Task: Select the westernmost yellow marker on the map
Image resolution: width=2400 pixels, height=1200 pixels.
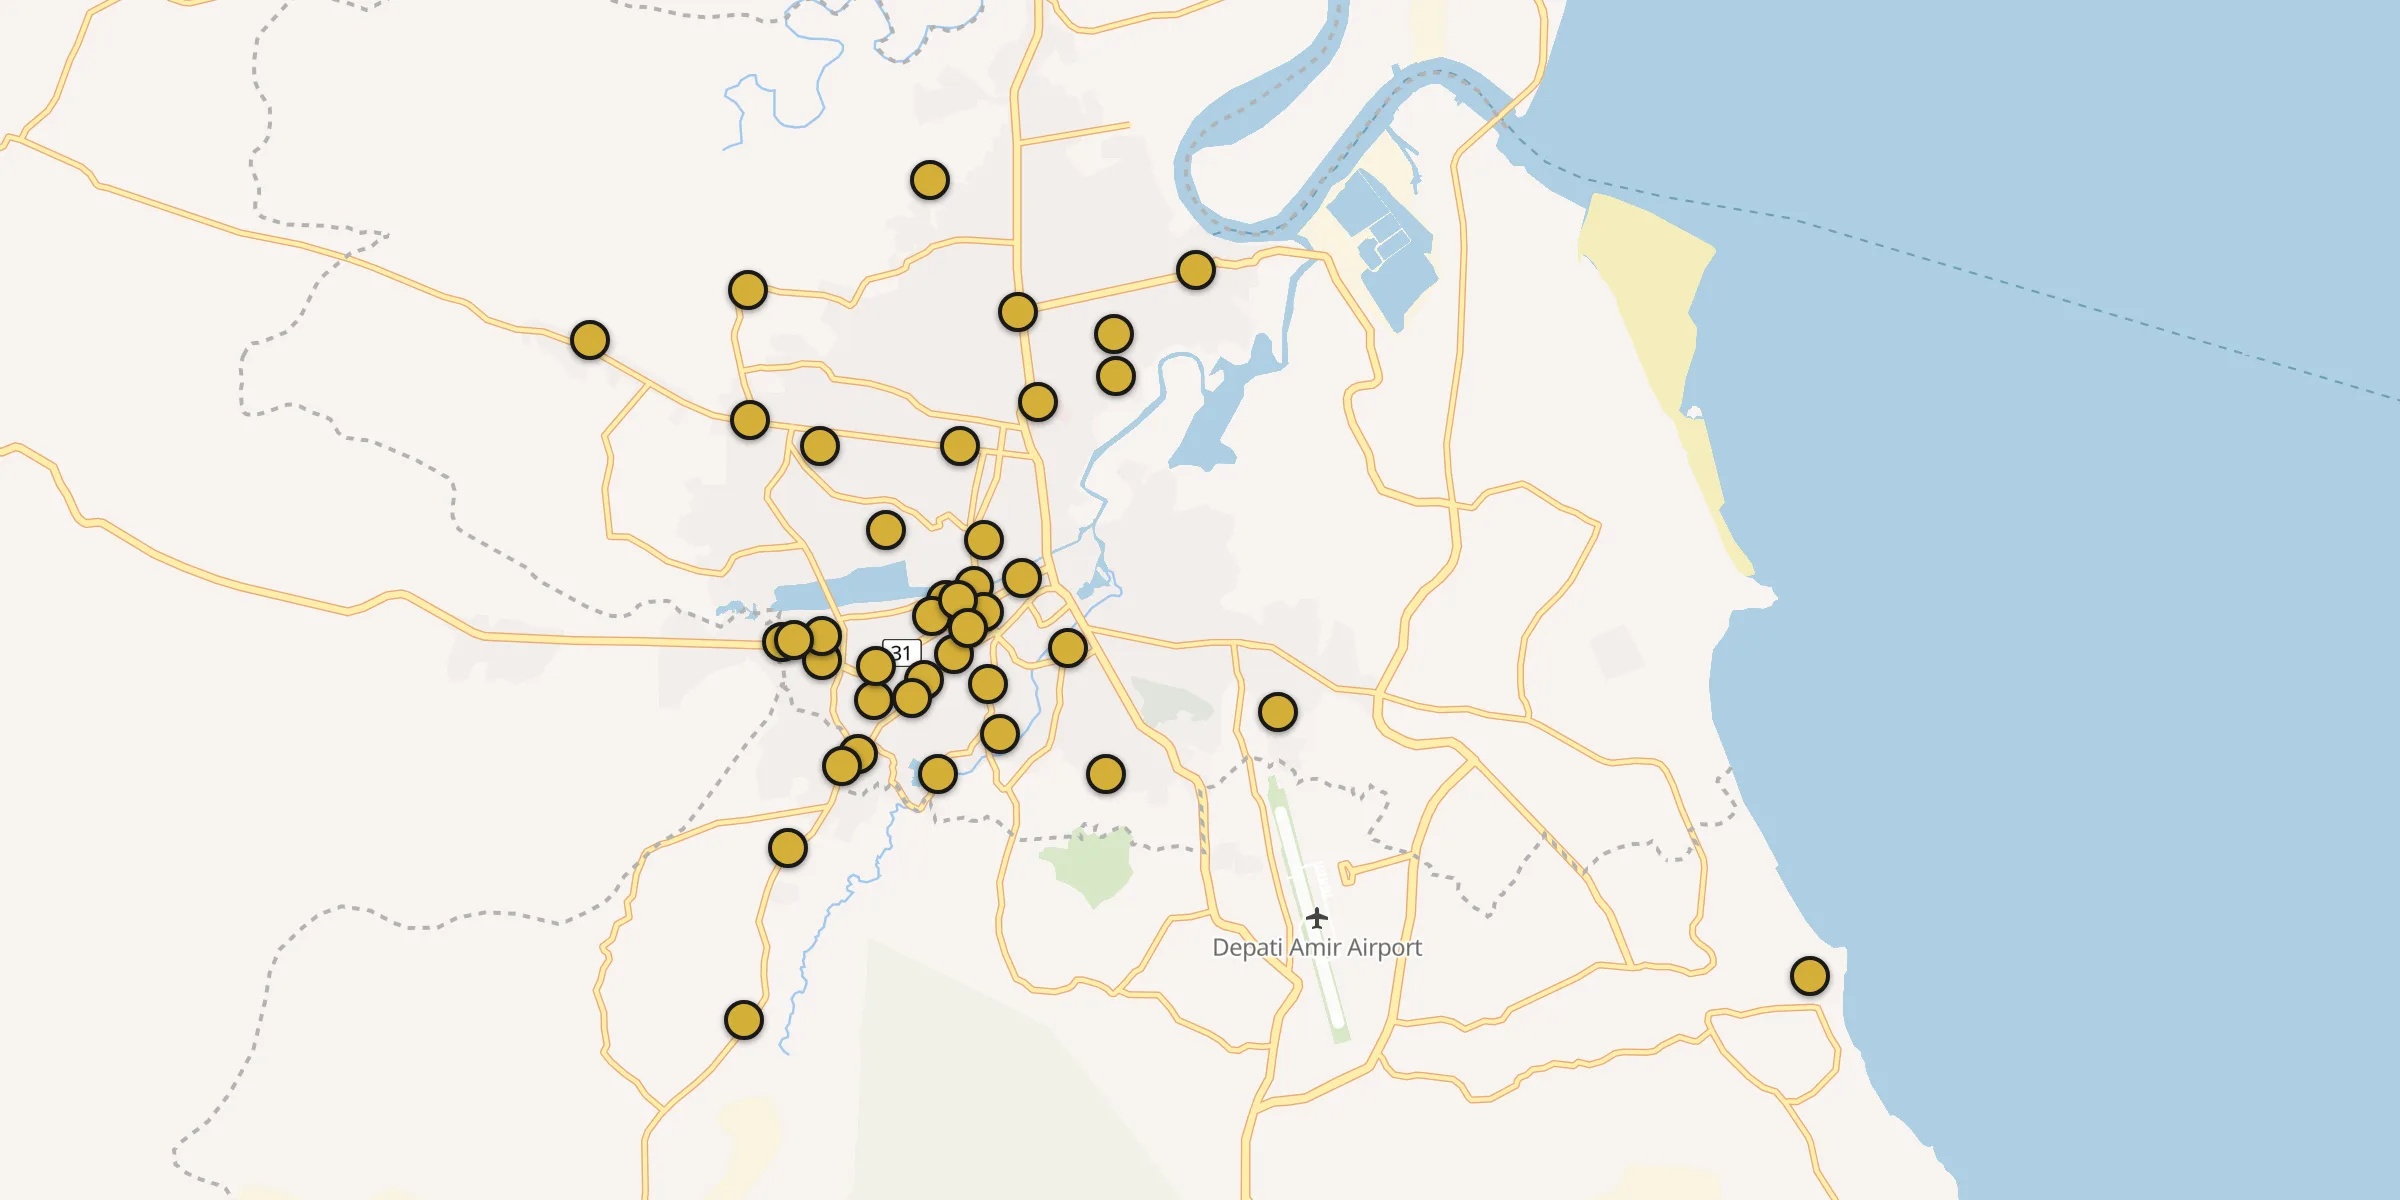Action: 590,340
